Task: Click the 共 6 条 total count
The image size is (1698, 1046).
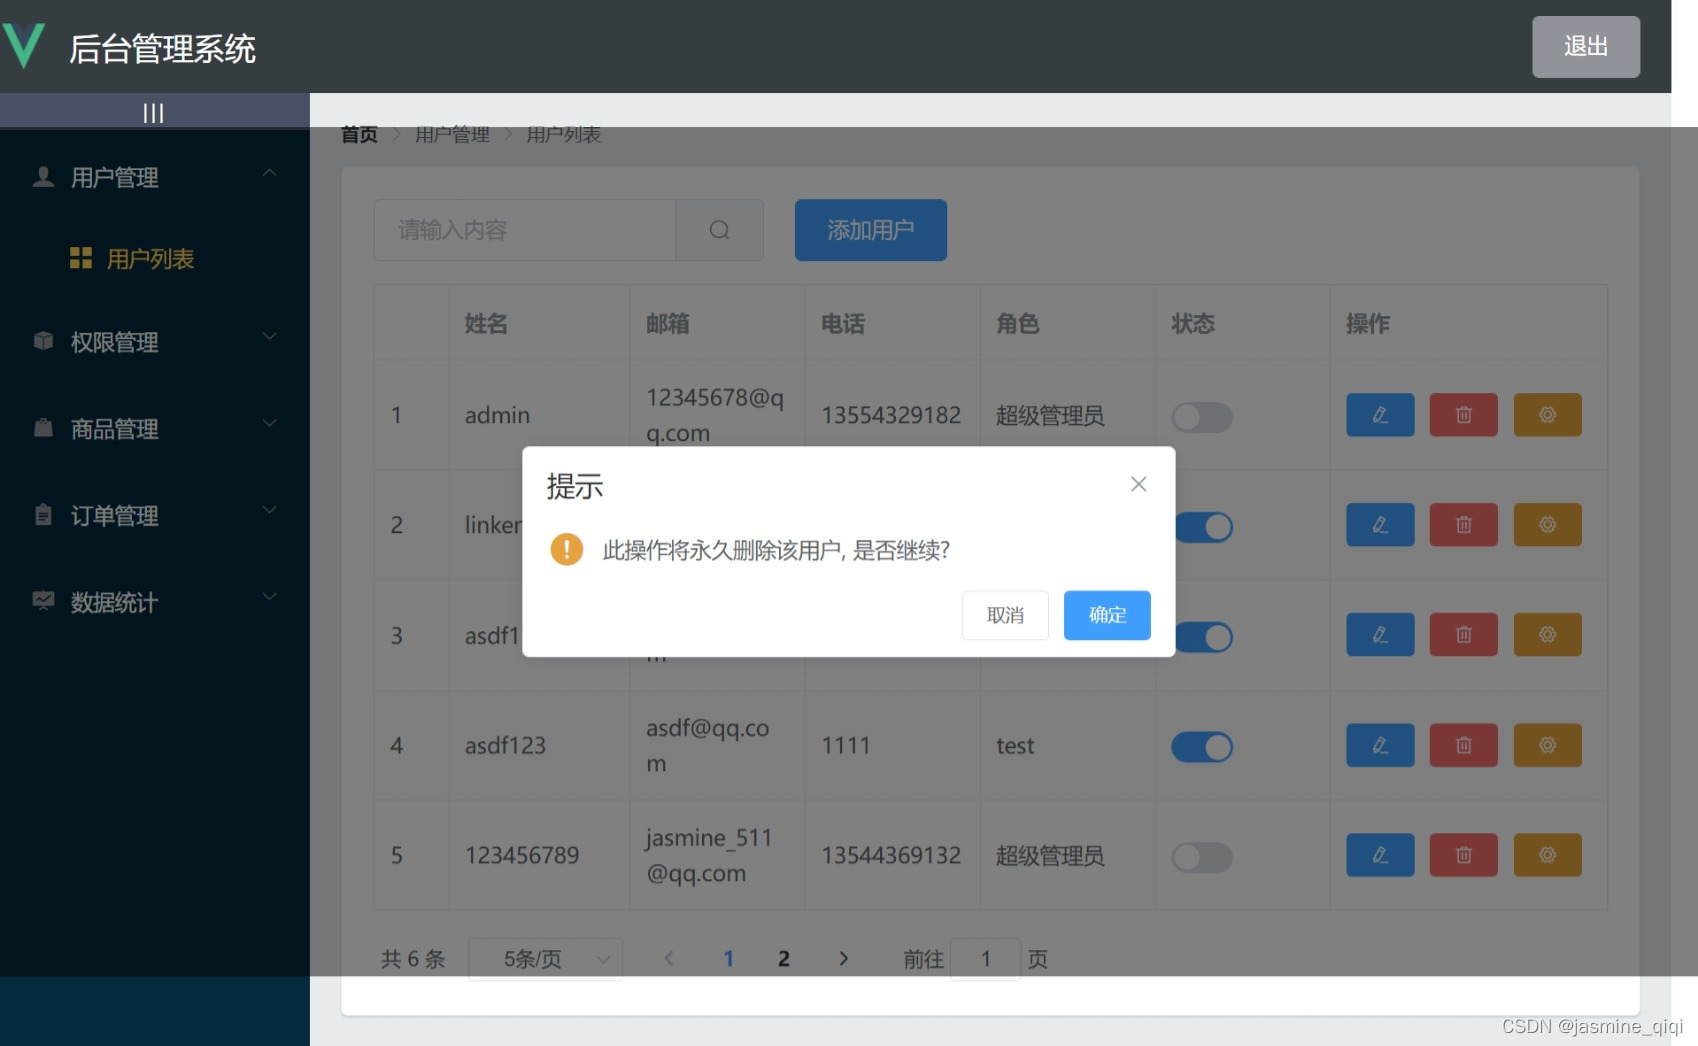Action: tap(413, 959)
